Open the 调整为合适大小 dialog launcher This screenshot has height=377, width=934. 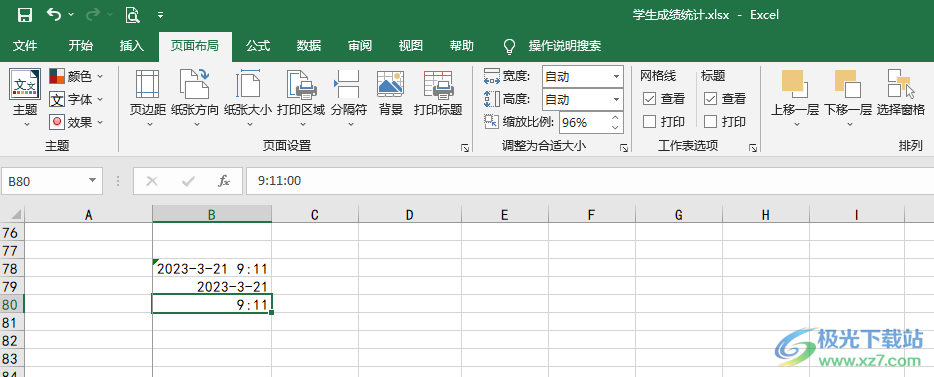click(x=624, y=148)
